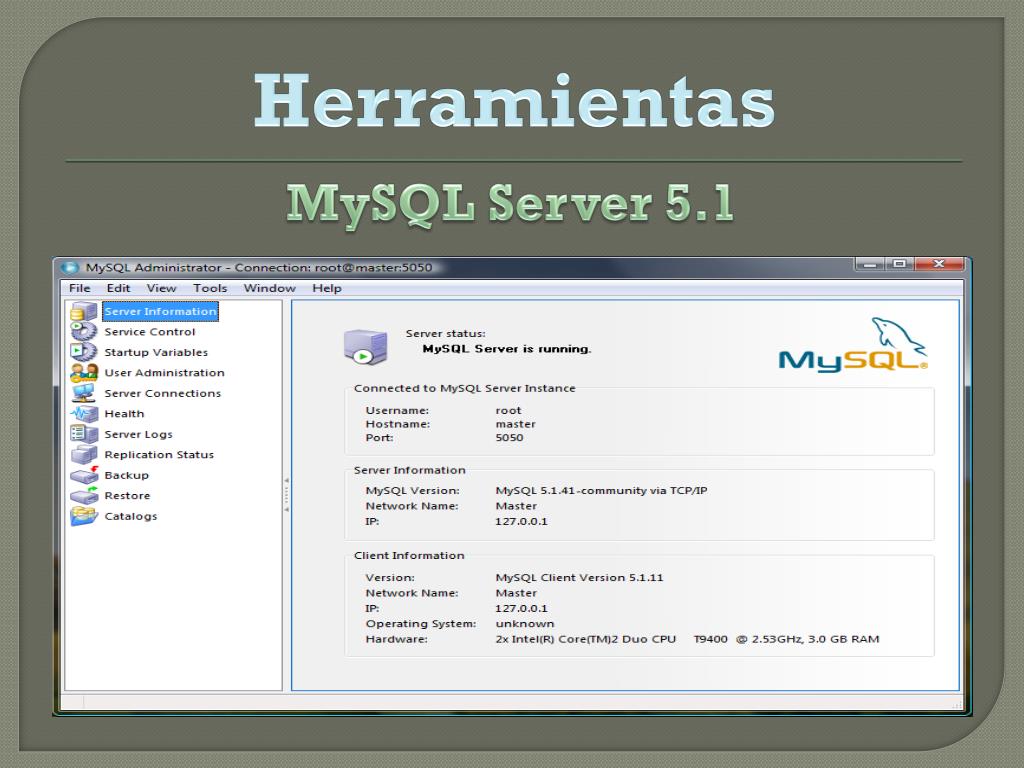
Task: Open the File menu
Action: (80, 288)
